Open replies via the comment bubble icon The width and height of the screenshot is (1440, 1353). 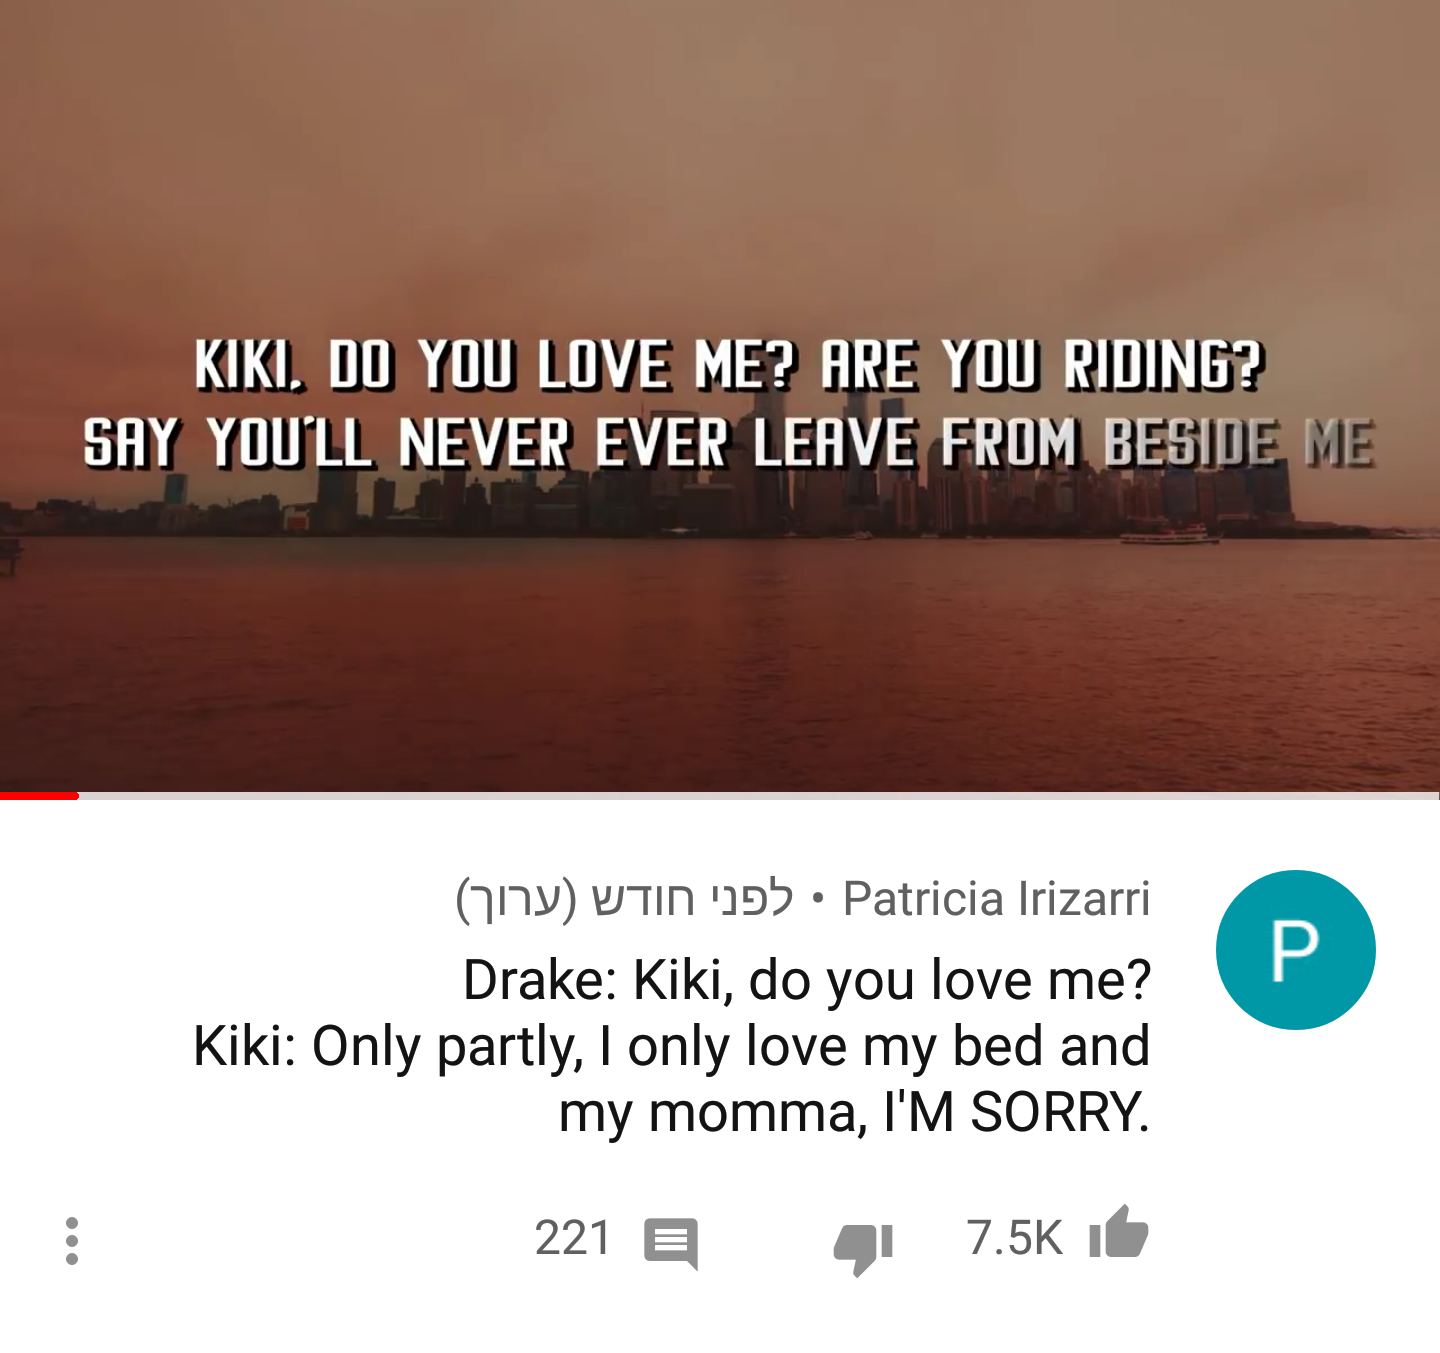tap(671, 1243)
